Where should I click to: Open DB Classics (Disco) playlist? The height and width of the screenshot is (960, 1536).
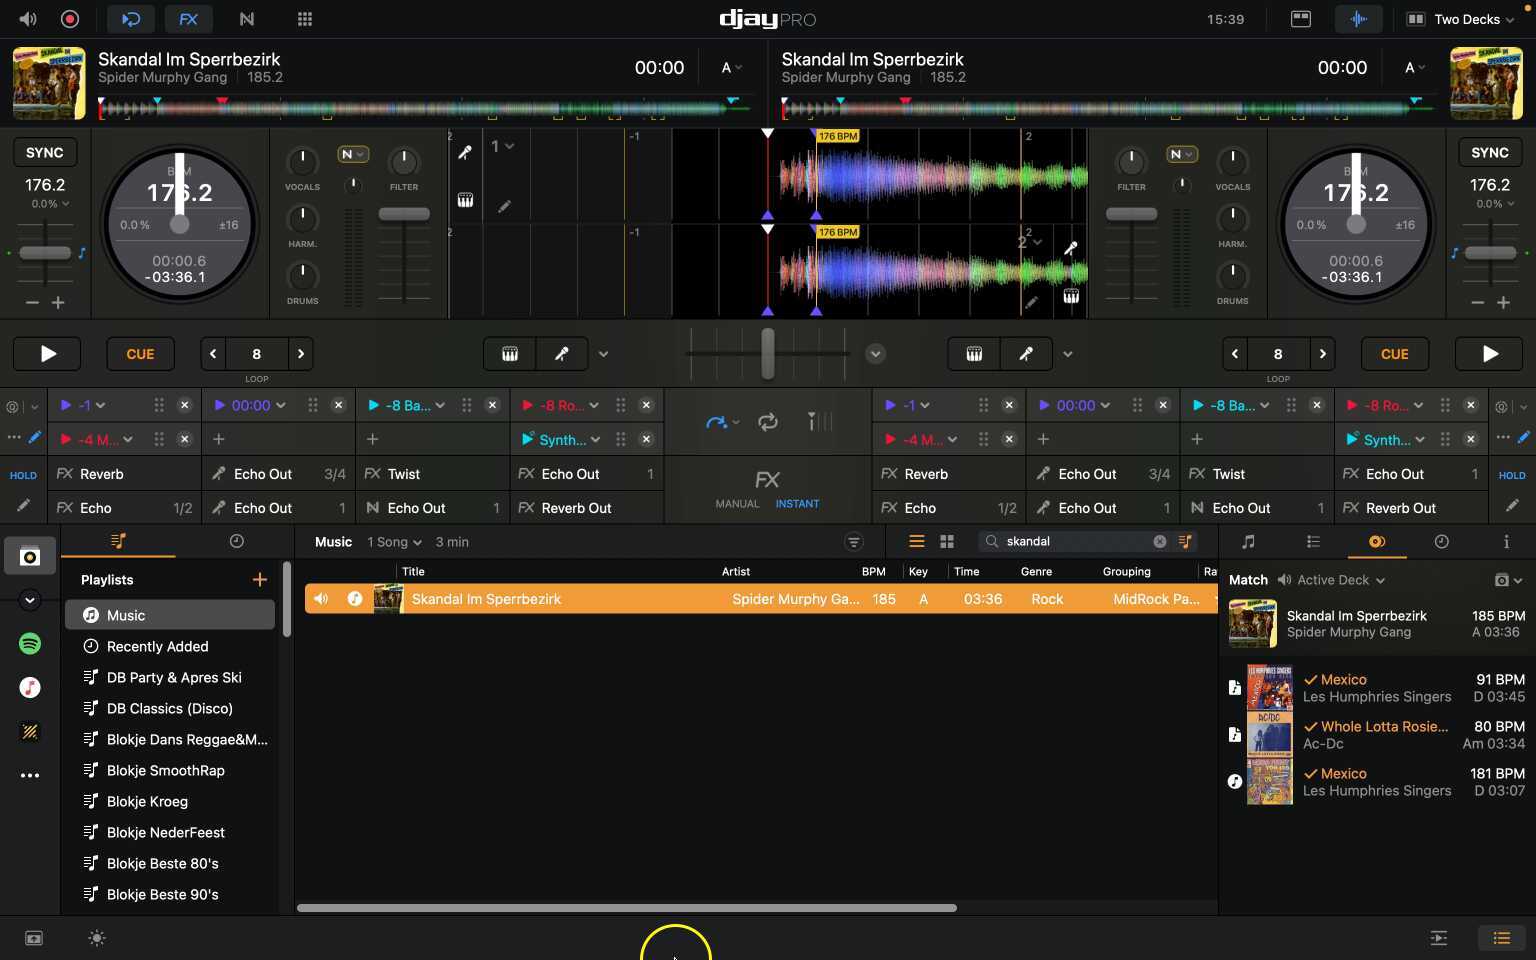pyautogui.click(x=170, y=709)
